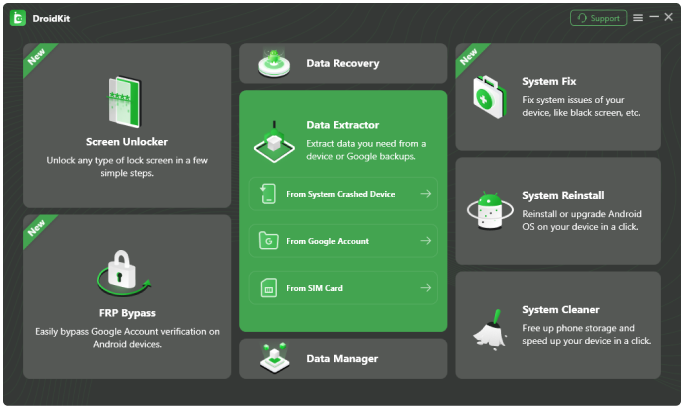Click arrow next to From Google Account
684x408 pixels.
[426, 240]
